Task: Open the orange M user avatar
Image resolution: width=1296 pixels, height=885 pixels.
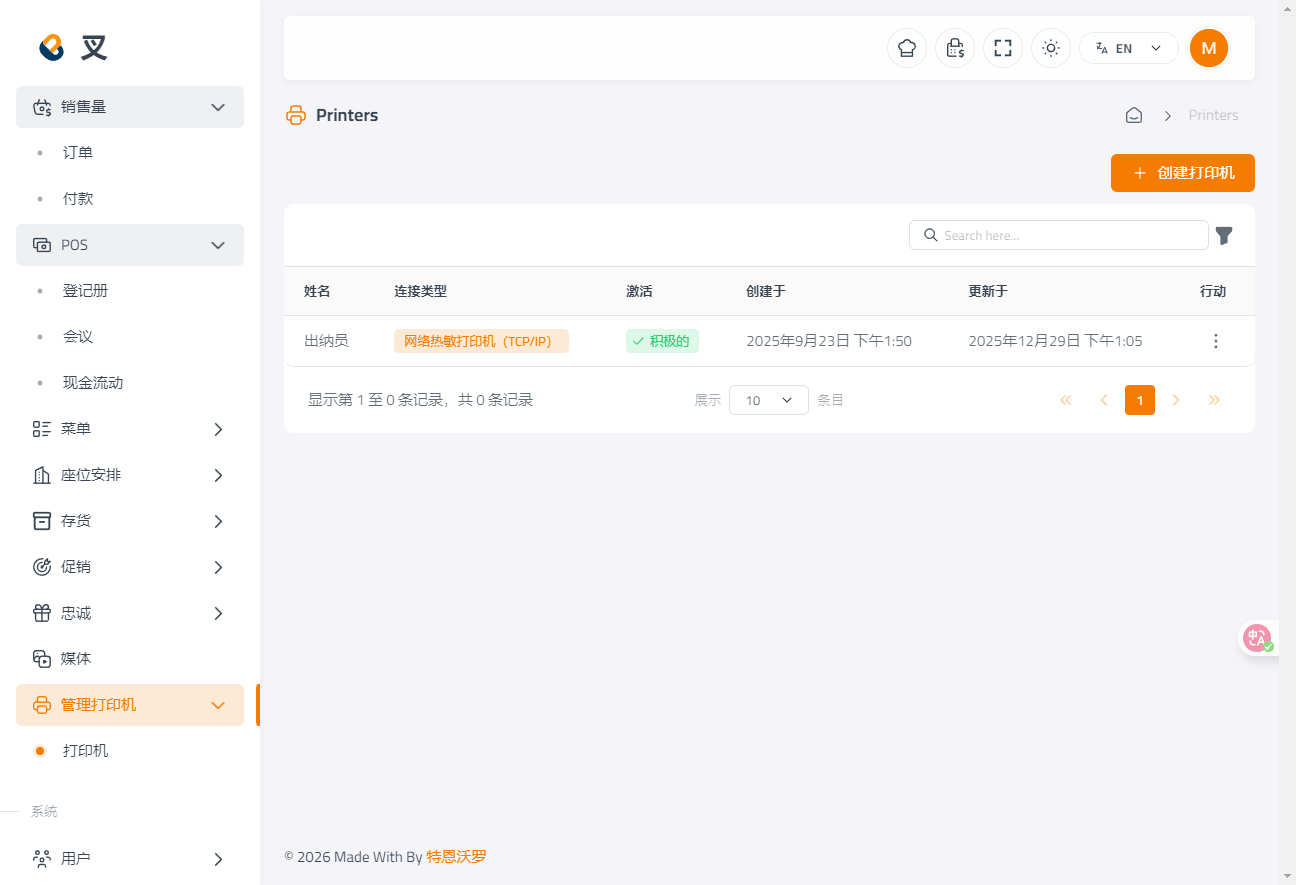Action: click(1209, 48)
